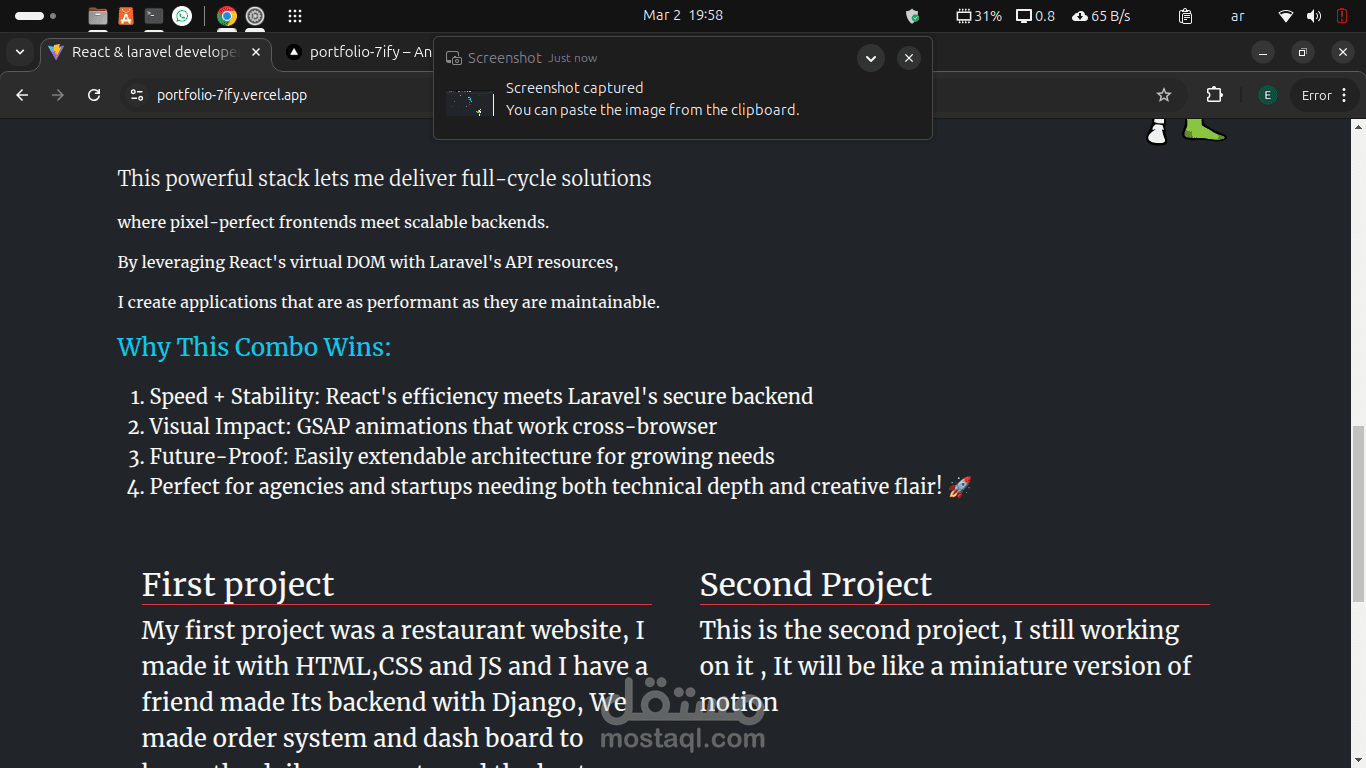This screenshot has width=1366, height=768.
Task: Close the 'React & laravel developer' tab
Action: (x=255, y=52)
